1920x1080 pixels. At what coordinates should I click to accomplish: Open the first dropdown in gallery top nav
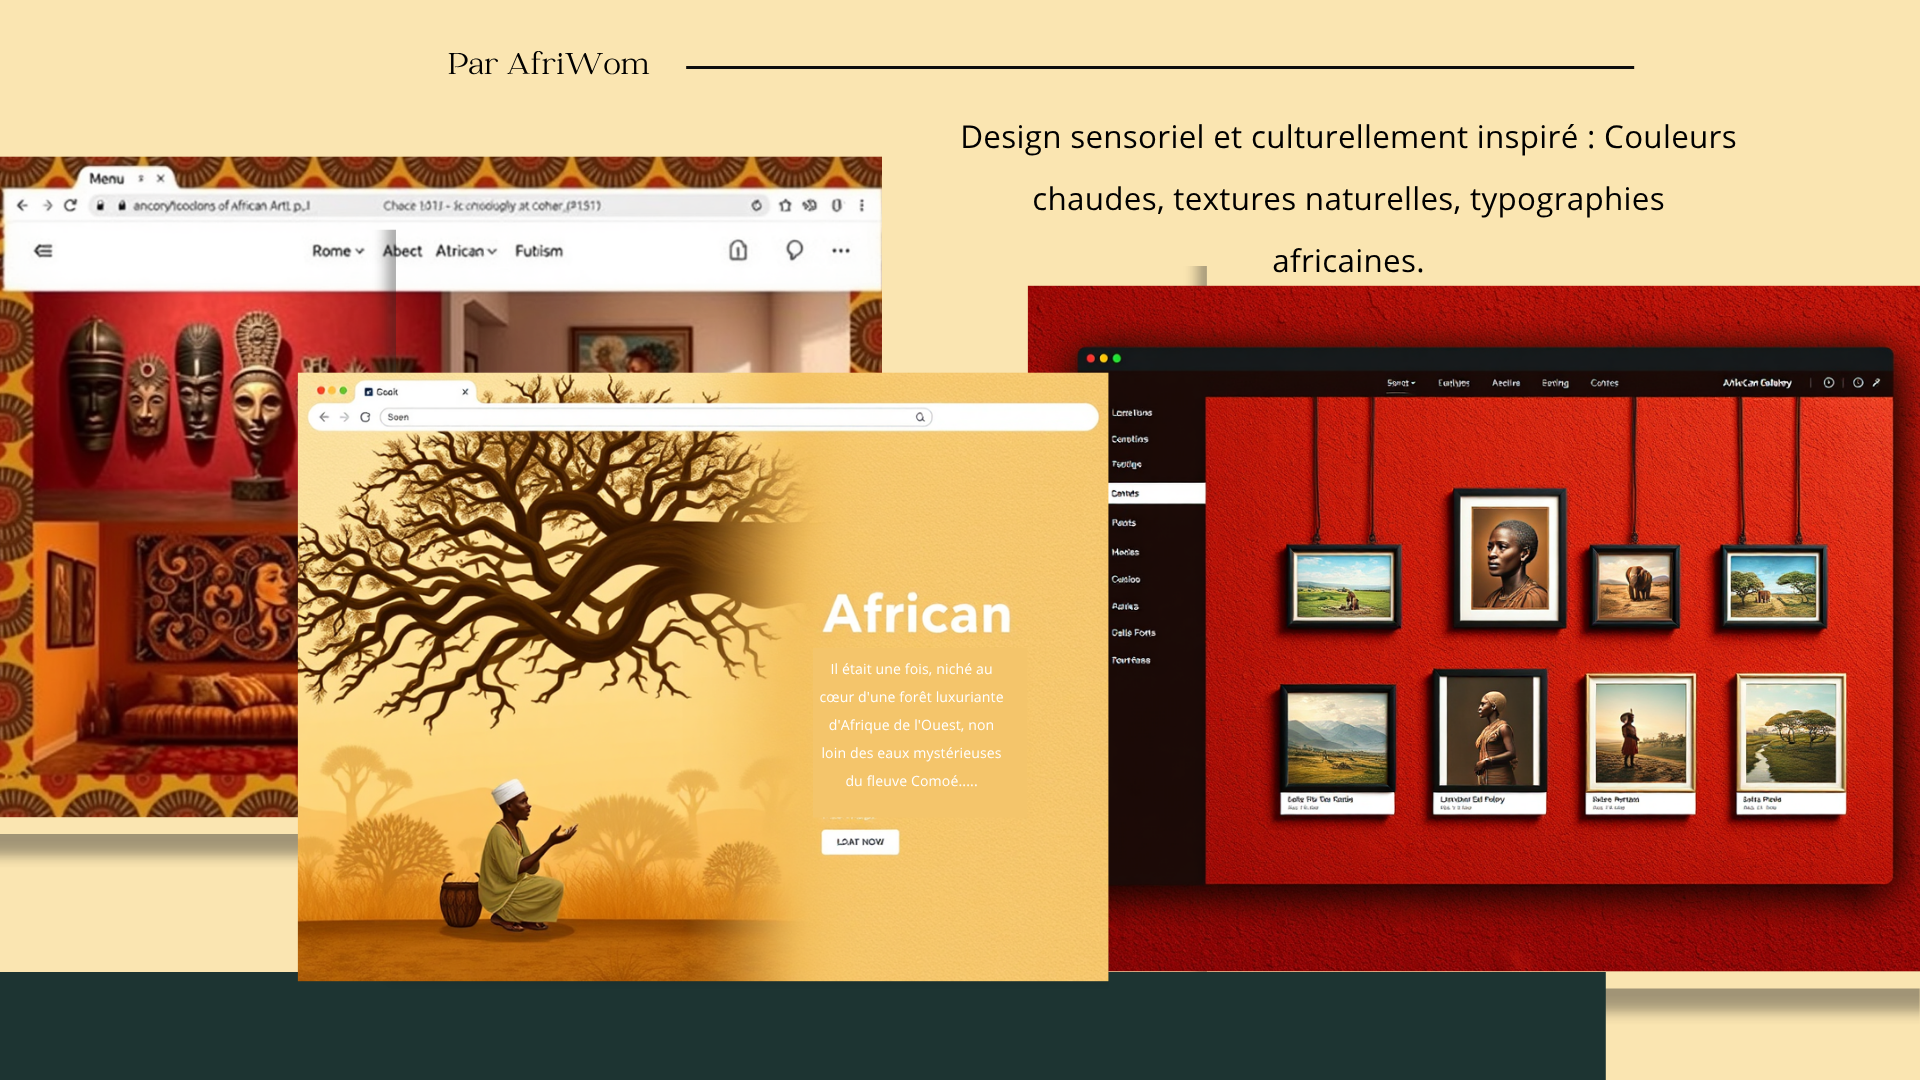[1401, 383]
